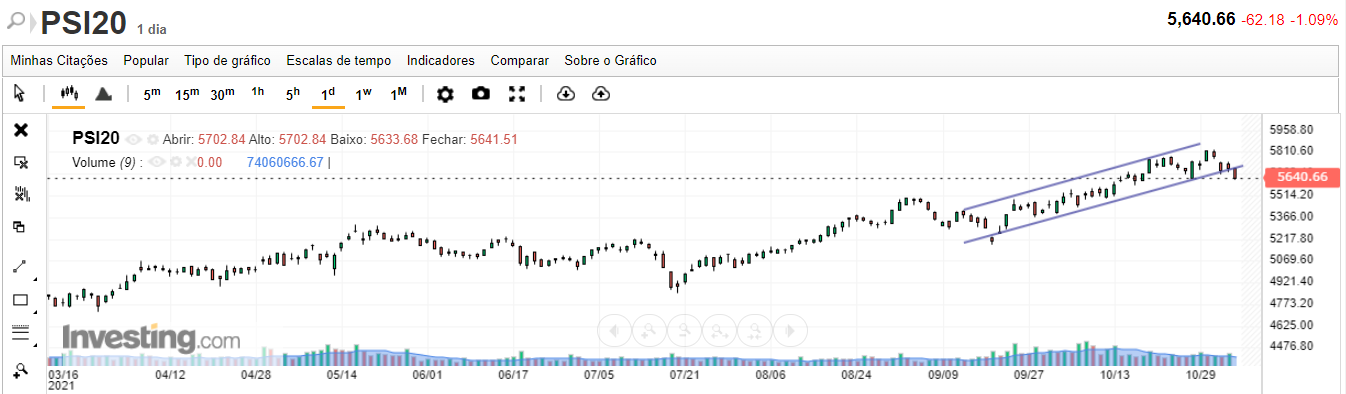Toggle Volume indicator visibility eye icon
This screenshot has width=1346, height=394.
tap(158, 161)
